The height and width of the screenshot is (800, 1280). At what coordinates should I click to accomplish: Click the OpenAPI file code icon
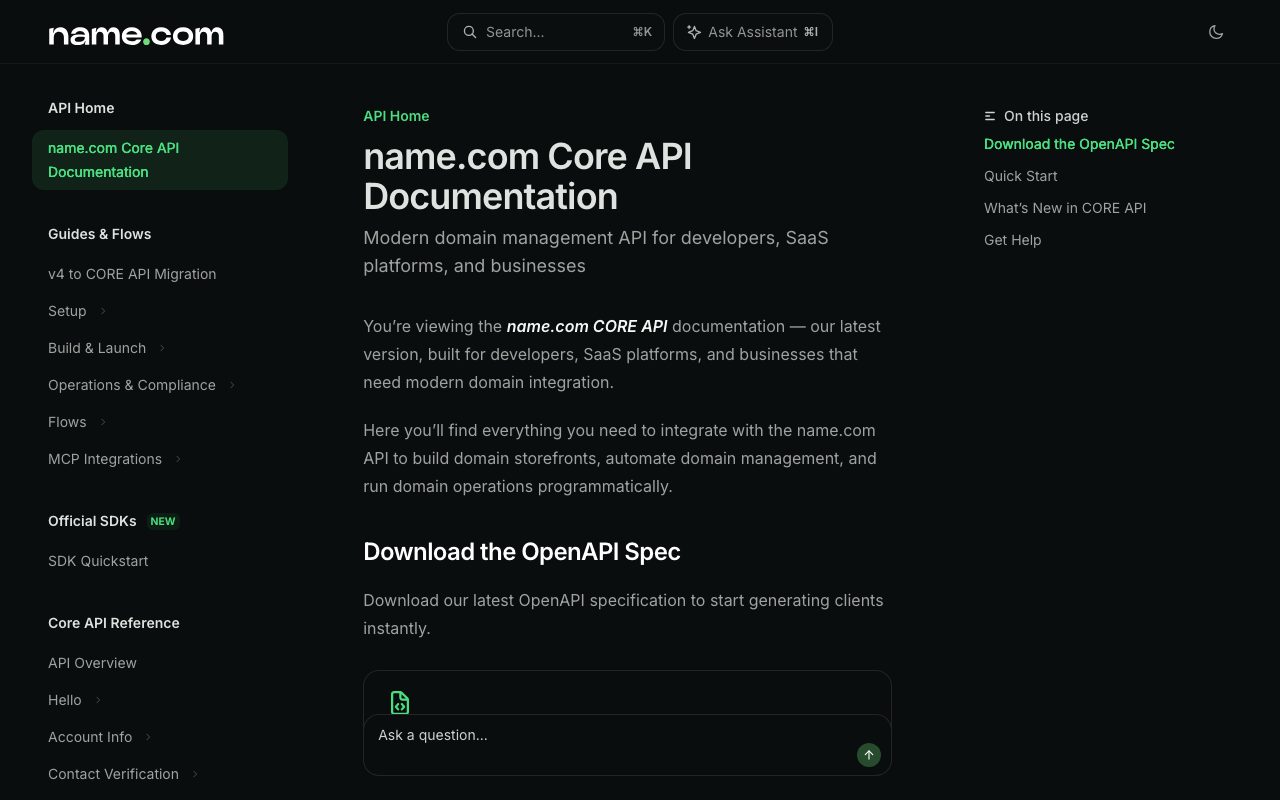point(400,702)
